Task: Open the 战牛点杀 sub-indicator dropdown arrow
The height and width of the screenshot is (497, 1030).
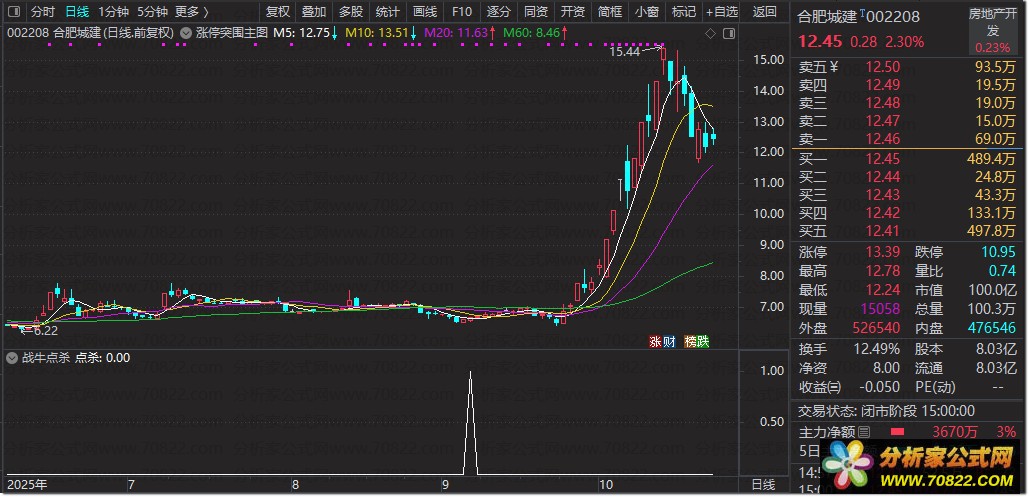Action: (12, 358)
